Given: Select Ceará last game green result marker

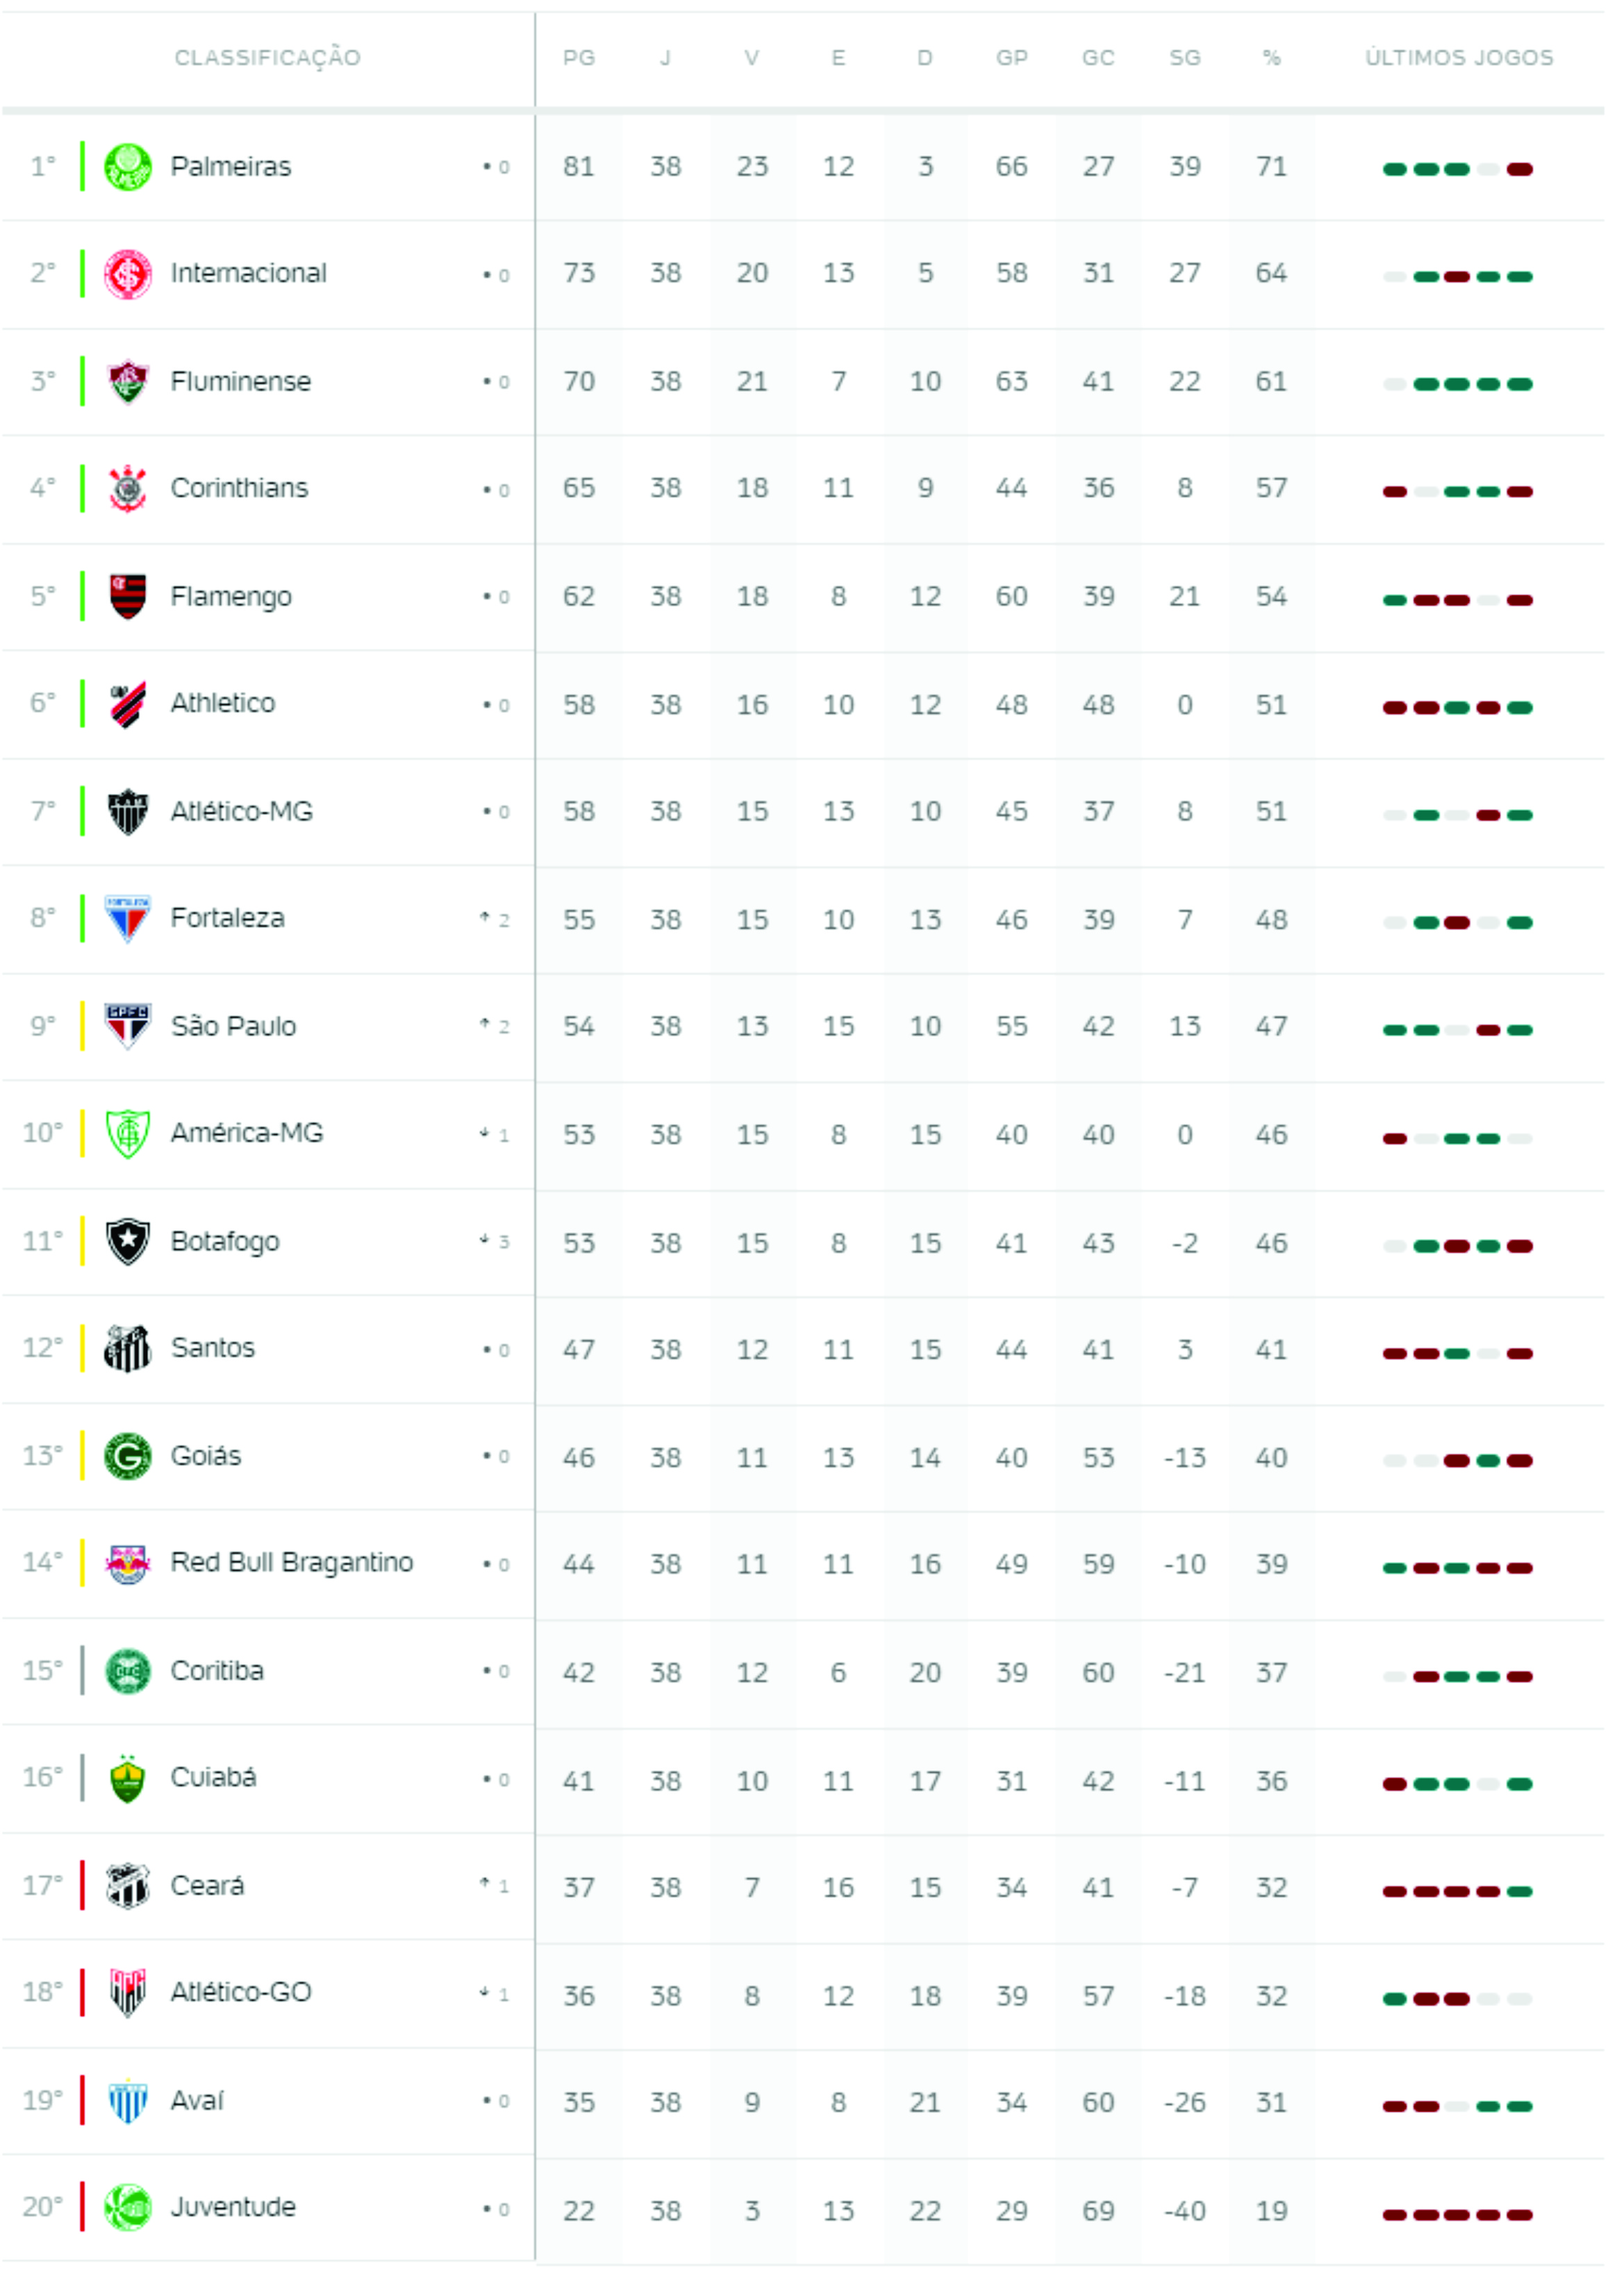Looking at the screenshot, I should pos(1520,1891).
